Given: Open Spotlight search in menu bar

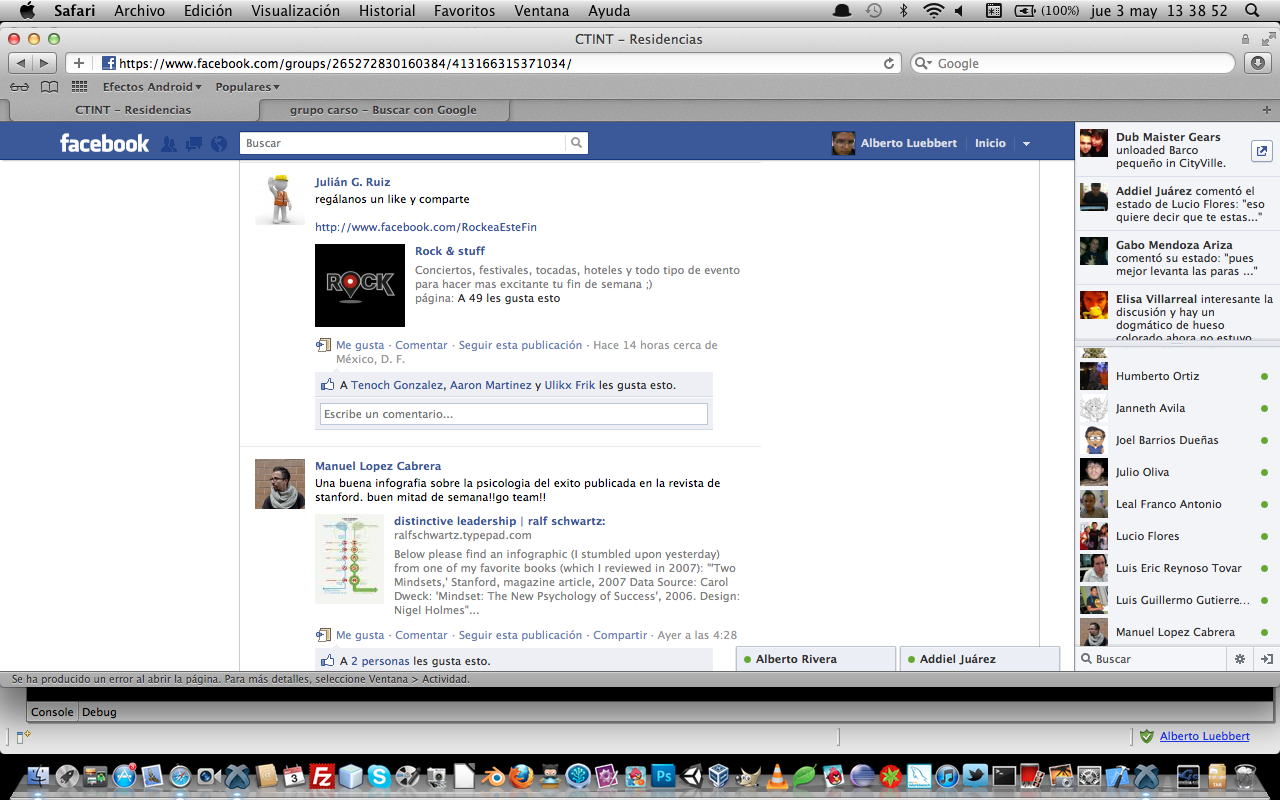Looking at the screenshot, I should click(x=1253, y=11).
